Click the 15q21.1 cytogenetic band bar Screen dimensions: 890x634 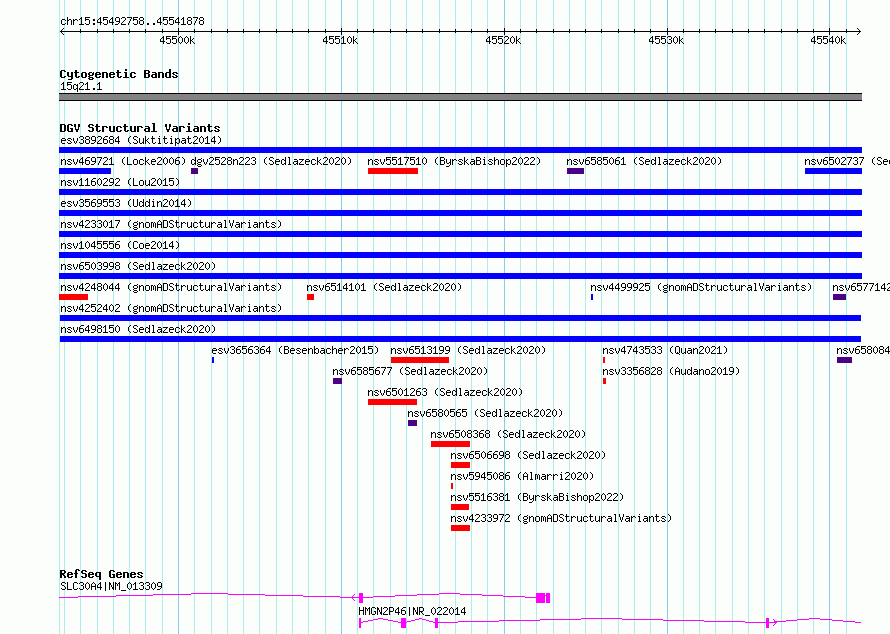click(460, 97)
